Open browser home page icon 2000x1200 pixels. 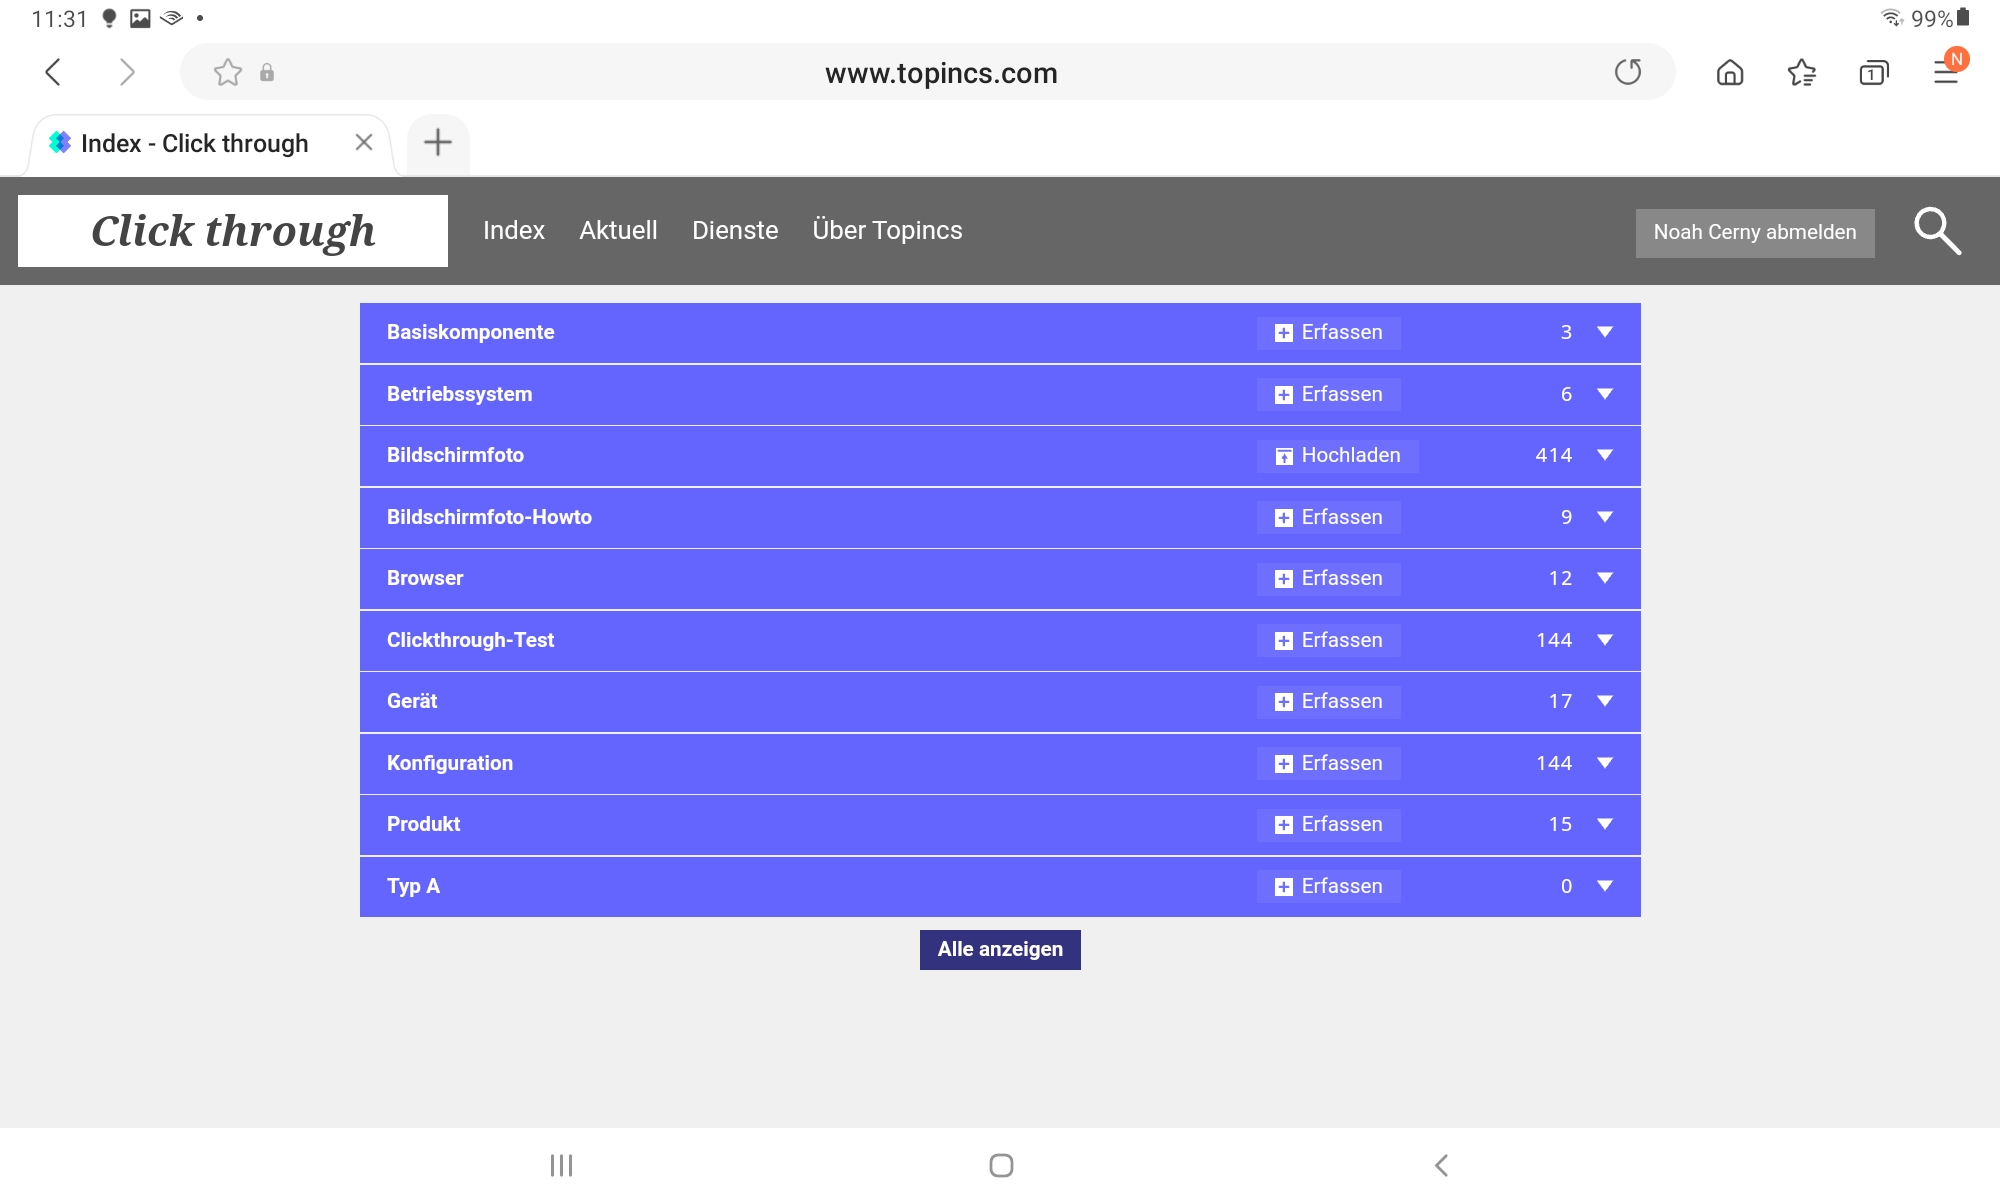tap(1729, 72)
